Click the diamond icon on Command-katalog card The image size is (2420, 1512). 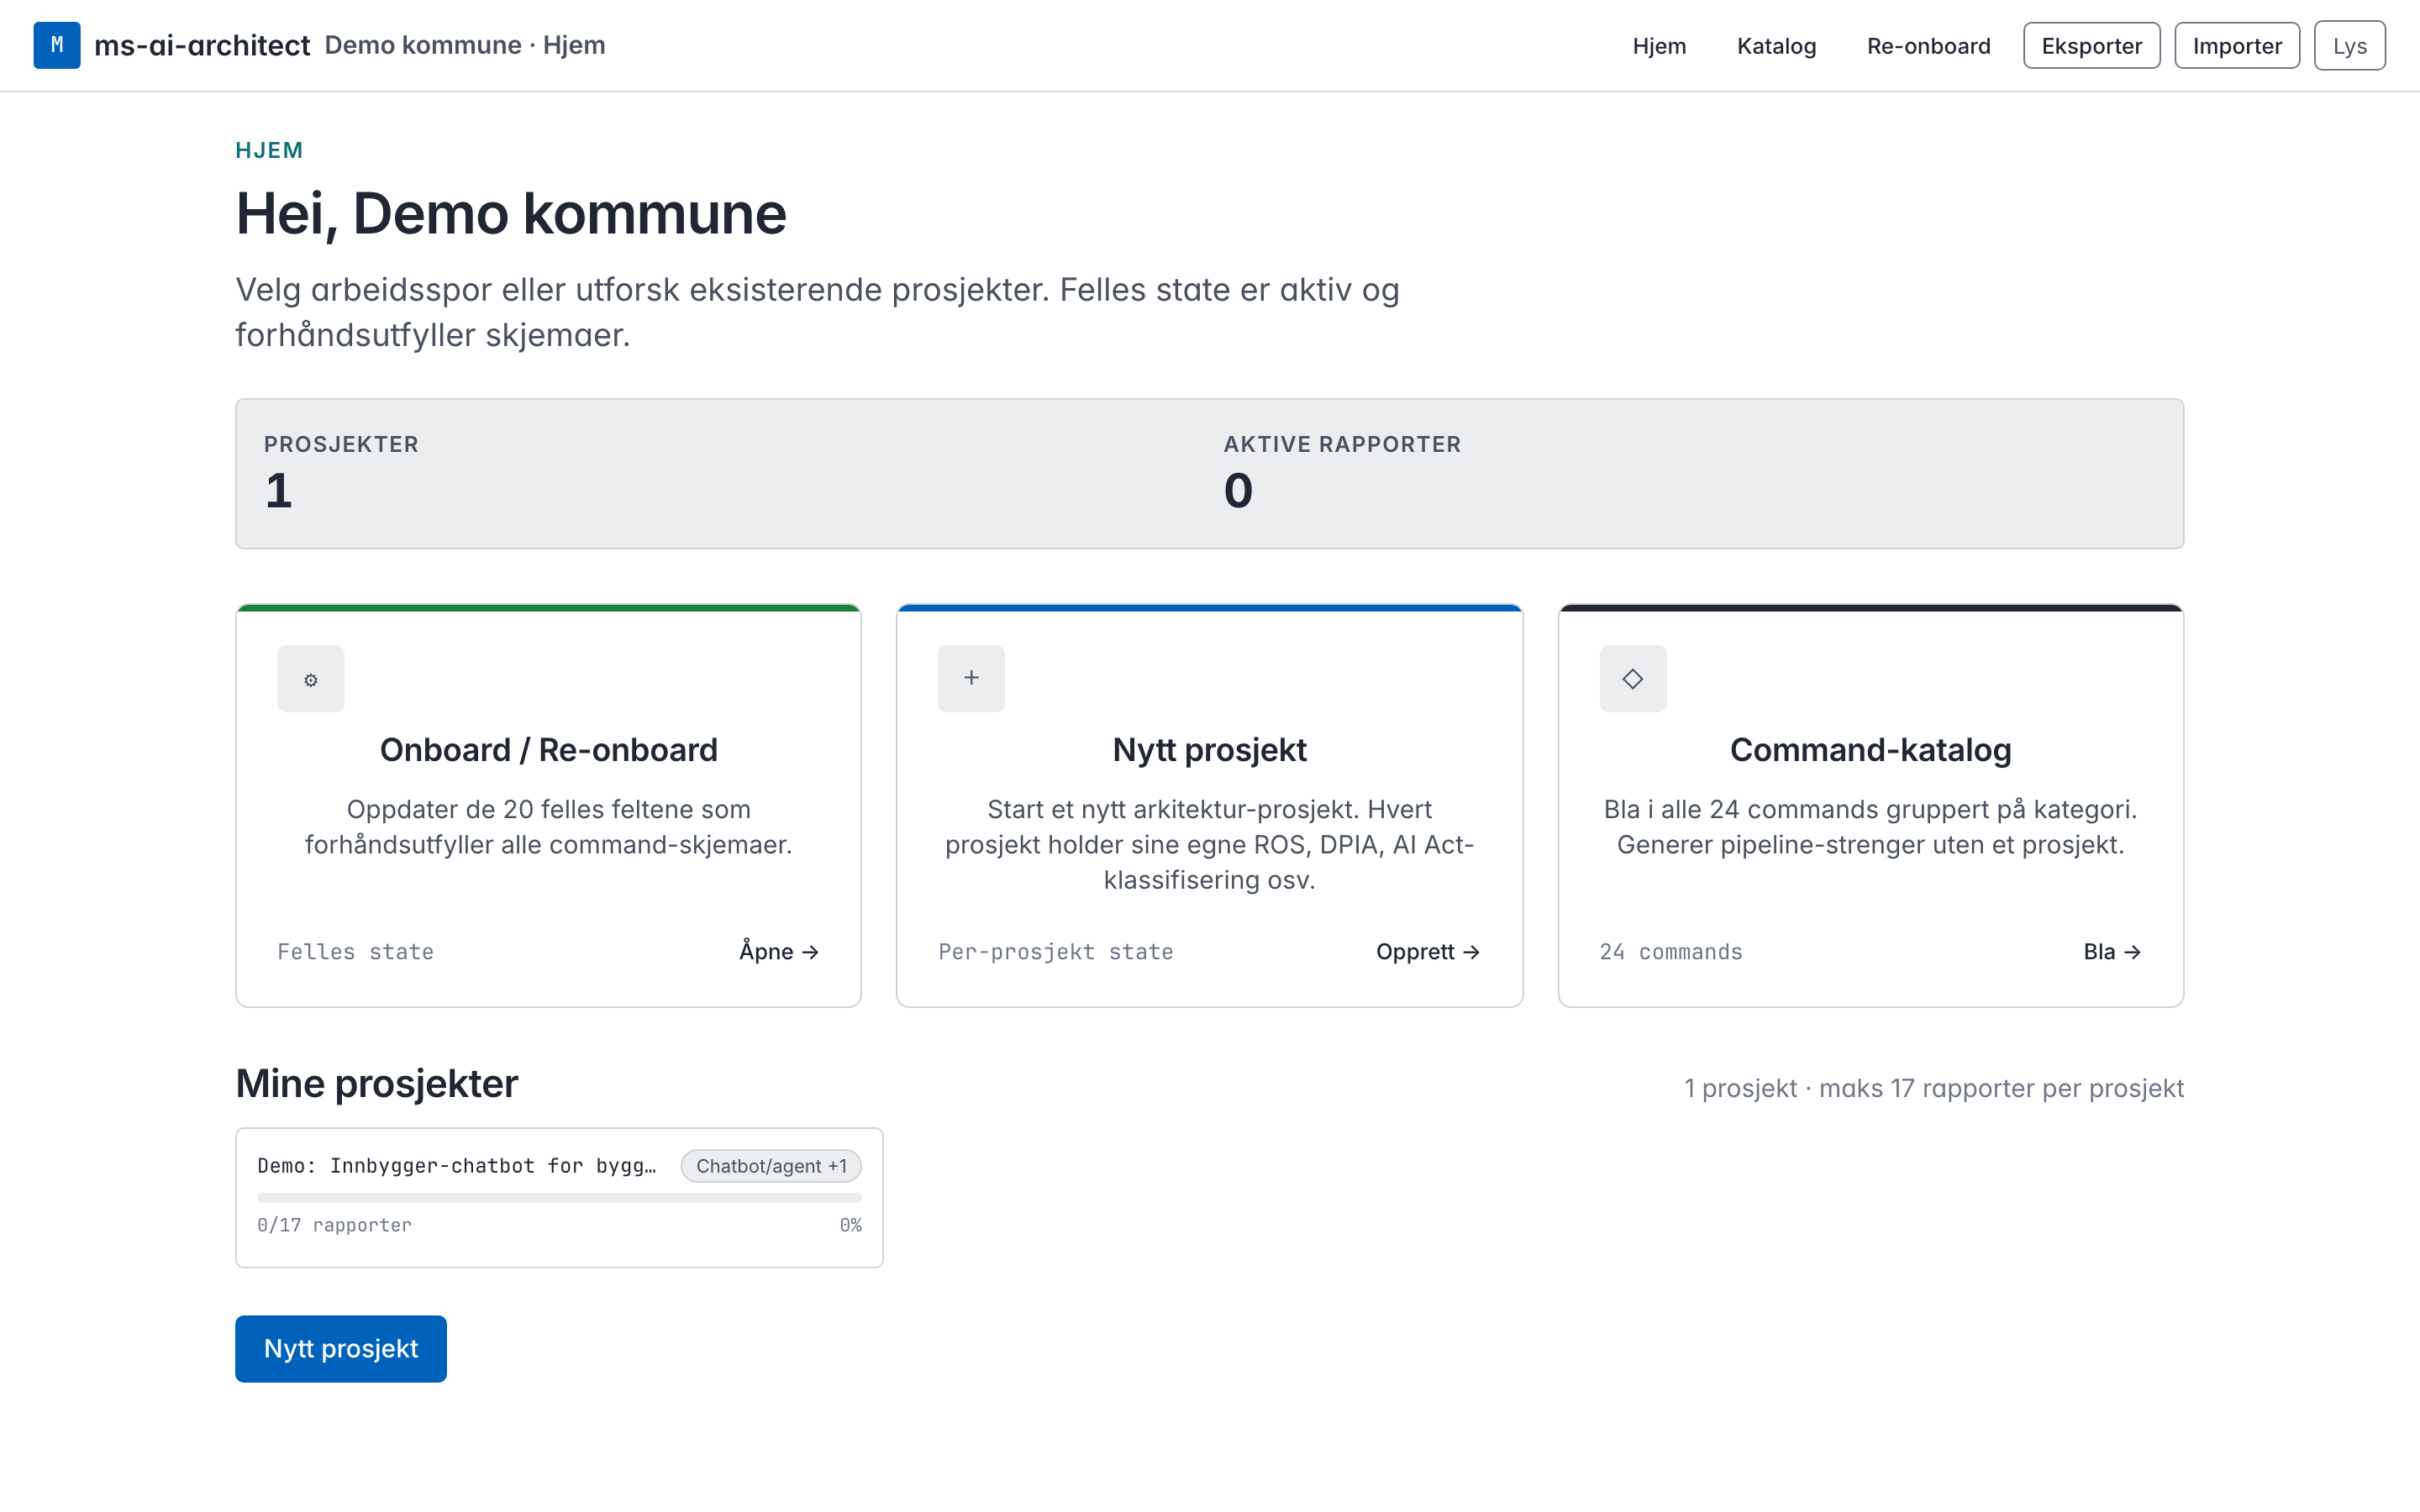(1633, 679)
